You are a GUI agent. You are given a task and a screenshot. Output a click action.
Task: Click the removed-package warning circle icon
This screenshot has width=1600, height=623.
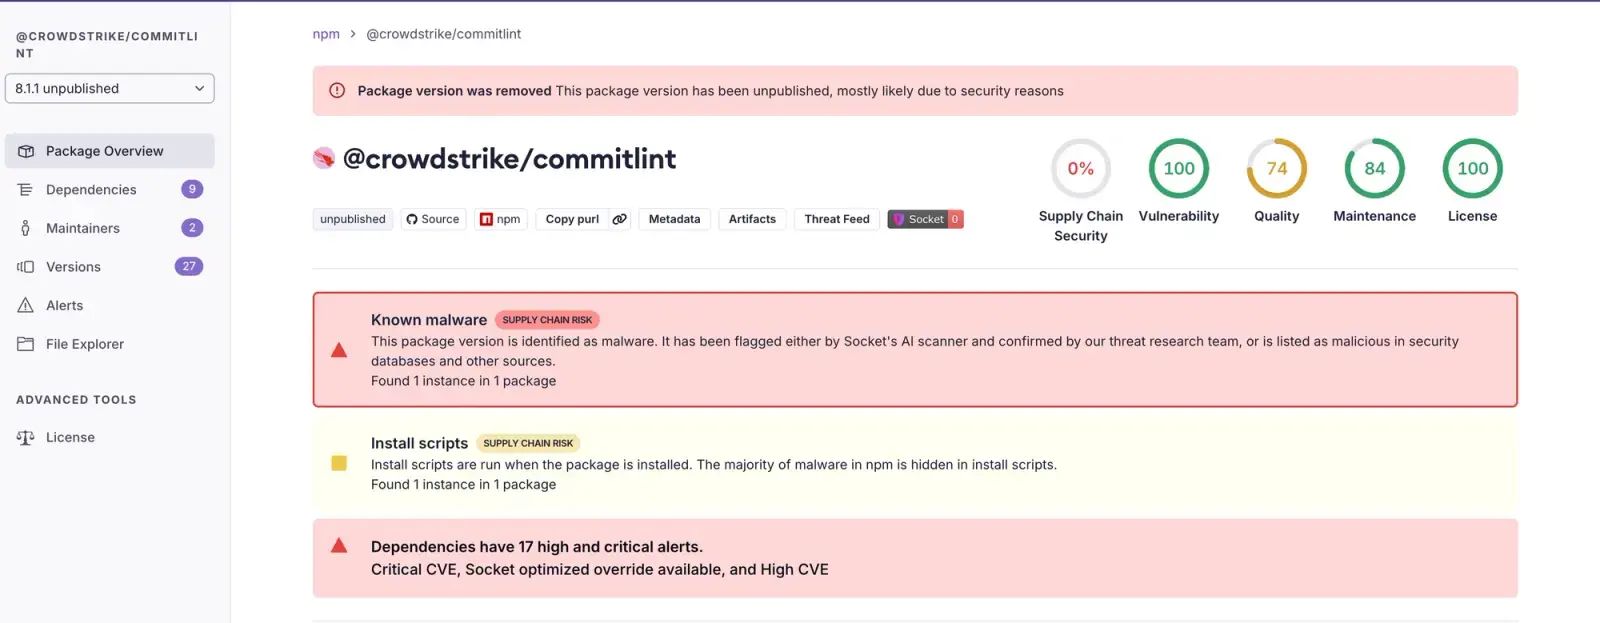pyautogui.click(x=338, y=90)
